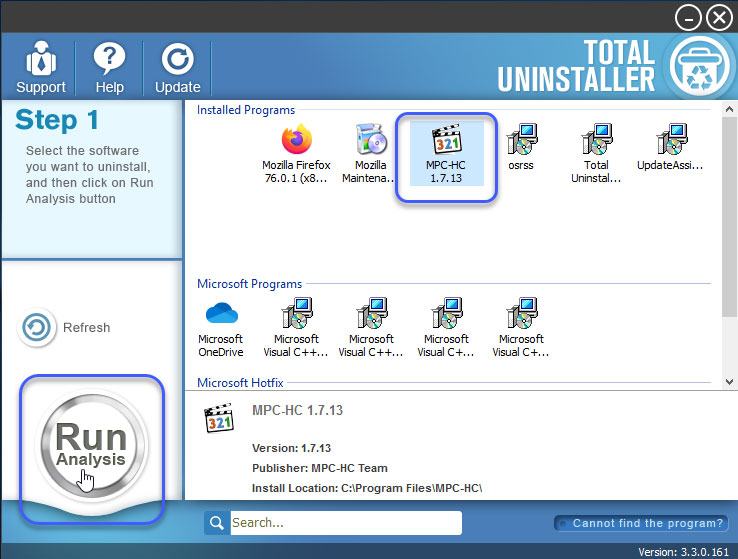This screenshot has width=738, height=559.
Task: Click the MPC-HC icon in details pane
Action: coord(219,418)
